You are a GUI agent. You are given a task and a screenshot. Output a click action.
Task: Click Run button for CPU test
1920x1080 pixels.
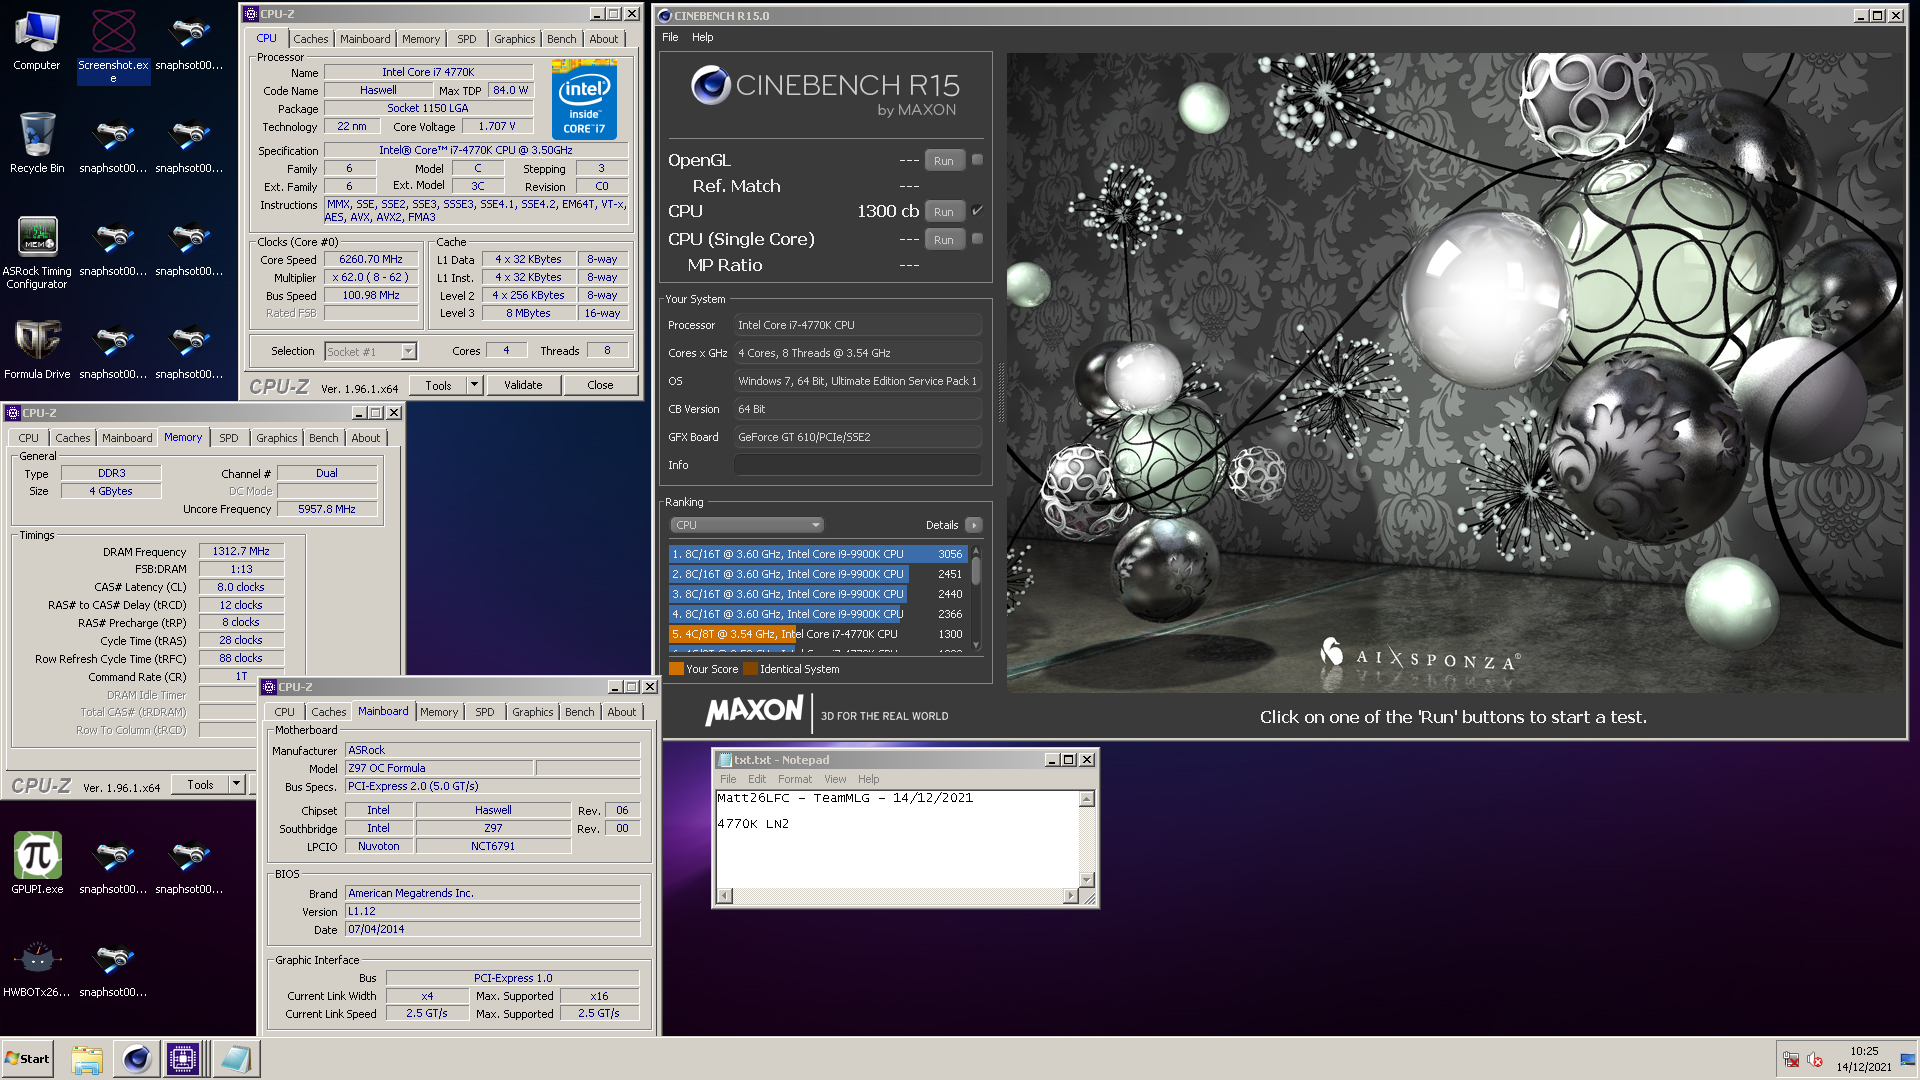click(x=944, y=212)
